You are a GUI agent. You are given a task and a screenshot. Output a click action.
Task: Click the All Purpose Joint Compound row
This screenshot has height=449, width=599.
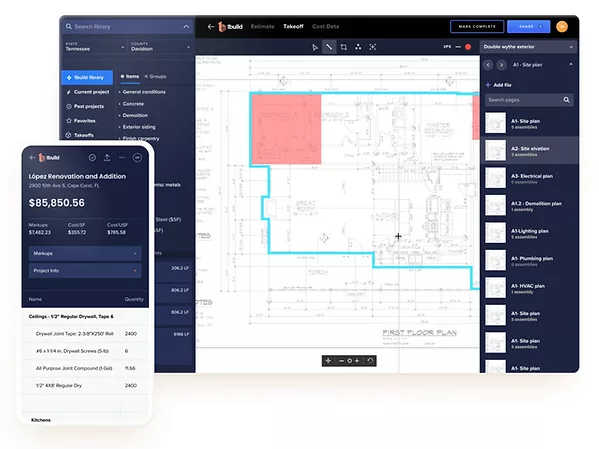tap(85, 368)
